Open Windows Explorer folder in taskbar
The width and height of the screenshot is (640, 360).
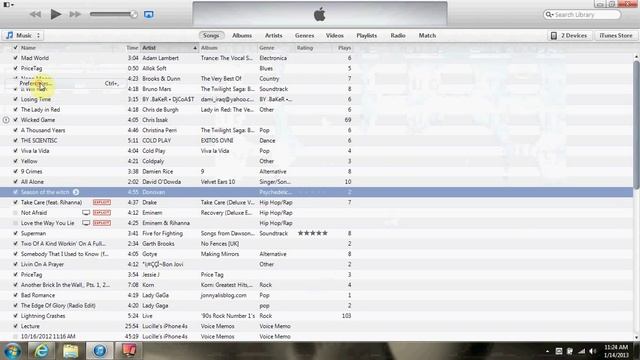tap(71, 351)
